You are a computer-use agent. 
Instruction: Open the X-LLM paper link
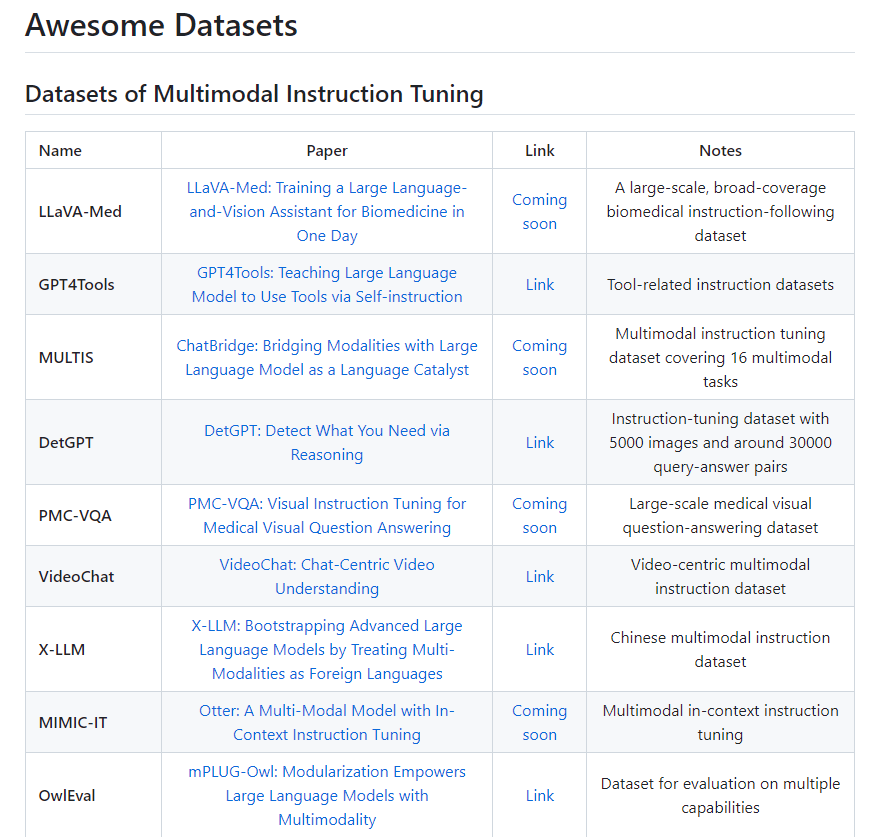pyautogui.click(x=327, y=650)
